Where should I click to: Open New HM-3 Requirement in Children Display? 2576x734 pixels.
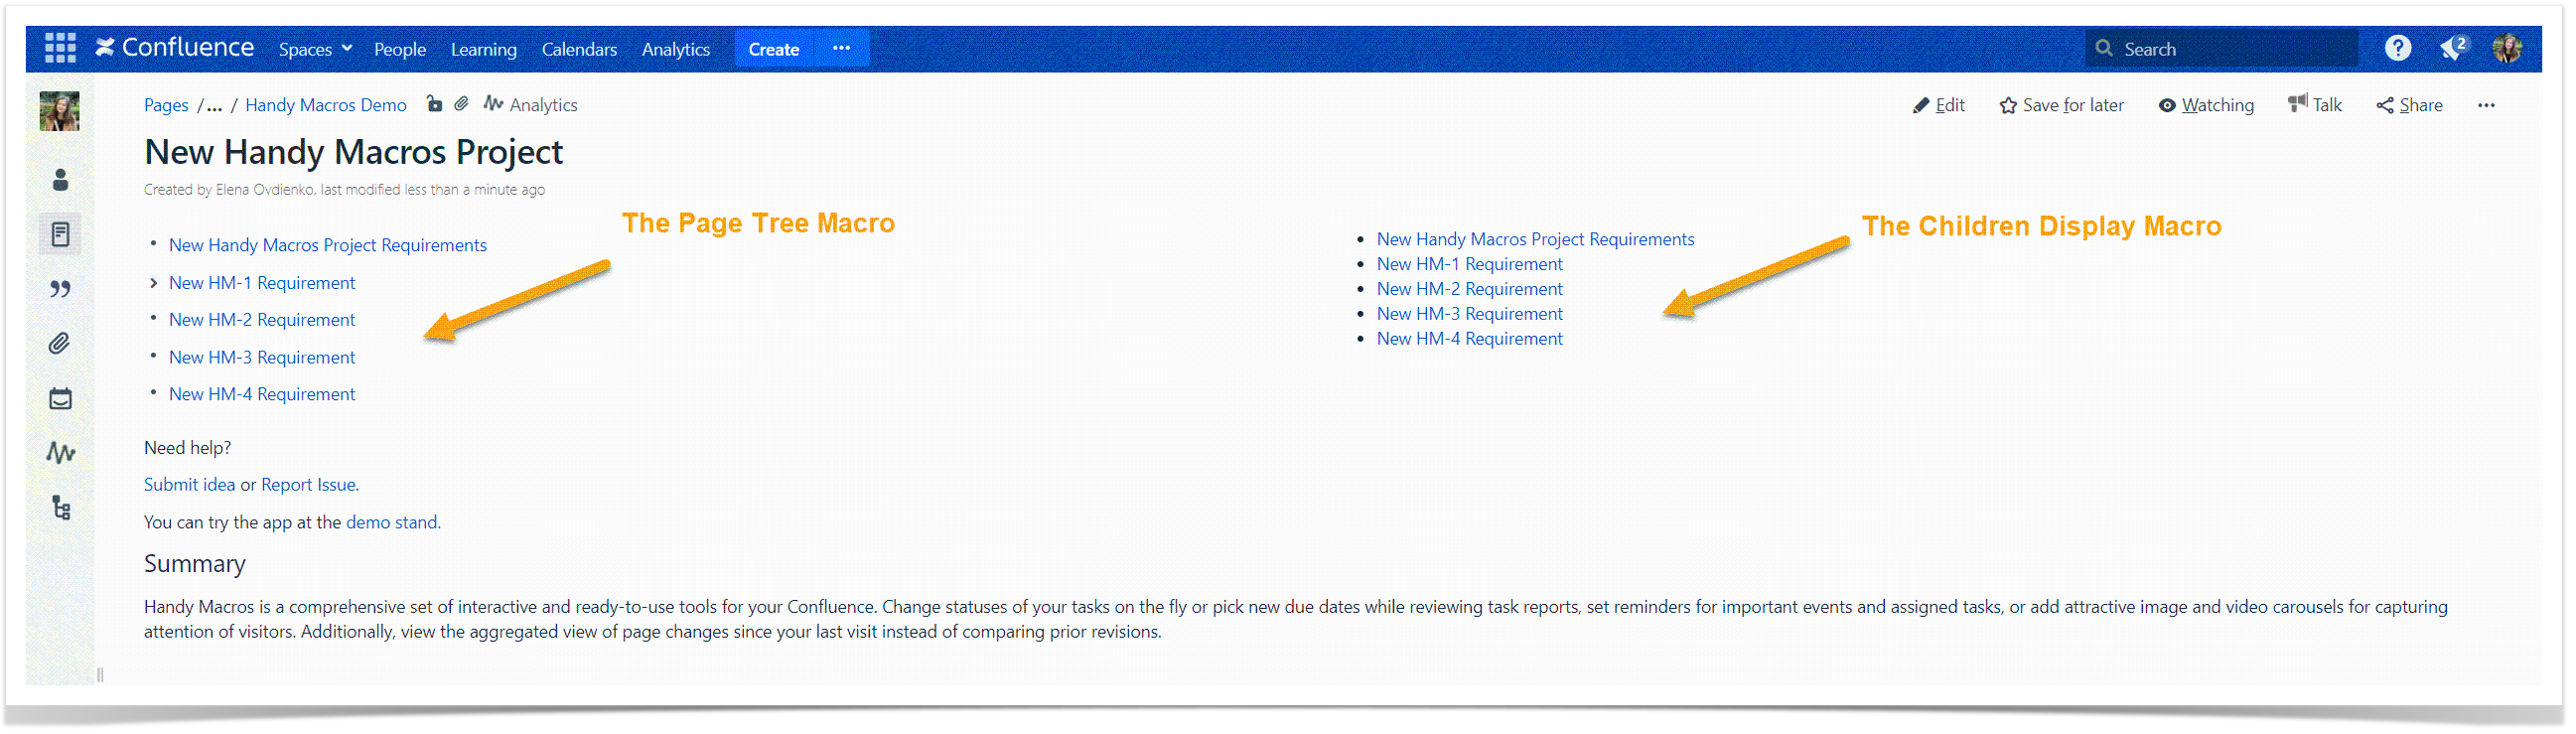click(1469, 314)
